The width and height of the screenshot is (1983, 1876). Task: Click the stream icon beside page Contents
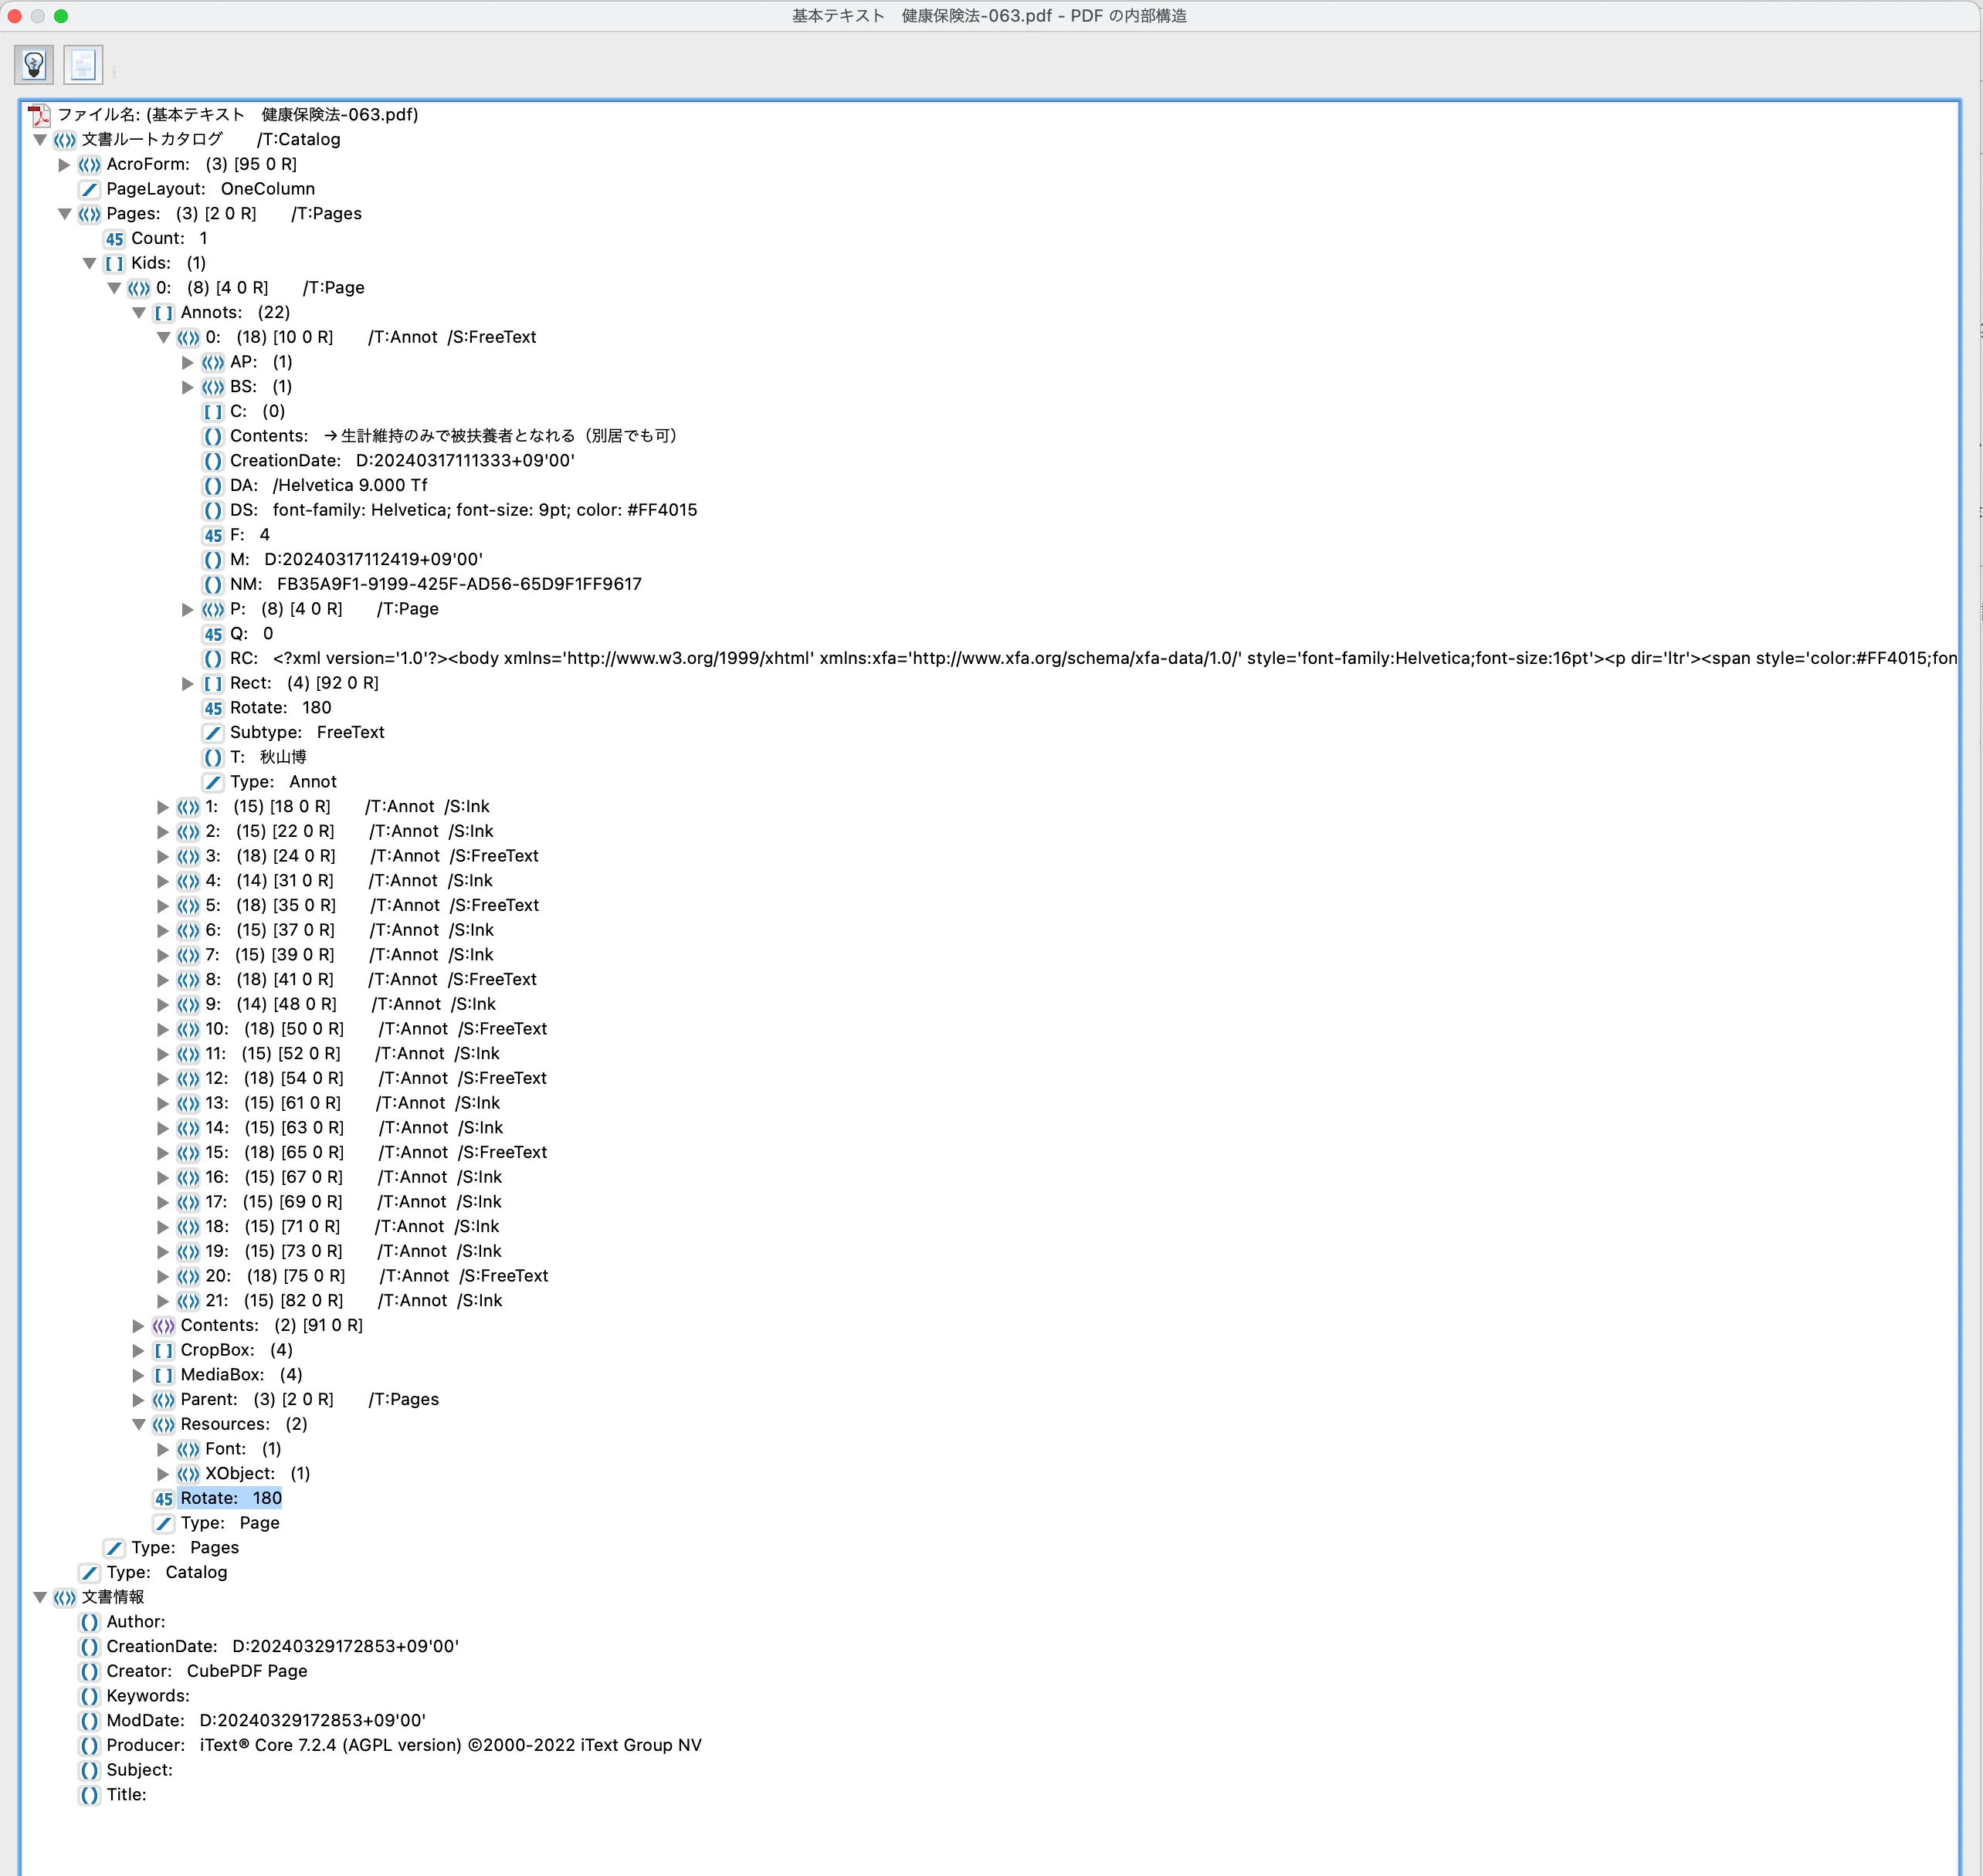pyautogui.click(x=163, y=1326)
